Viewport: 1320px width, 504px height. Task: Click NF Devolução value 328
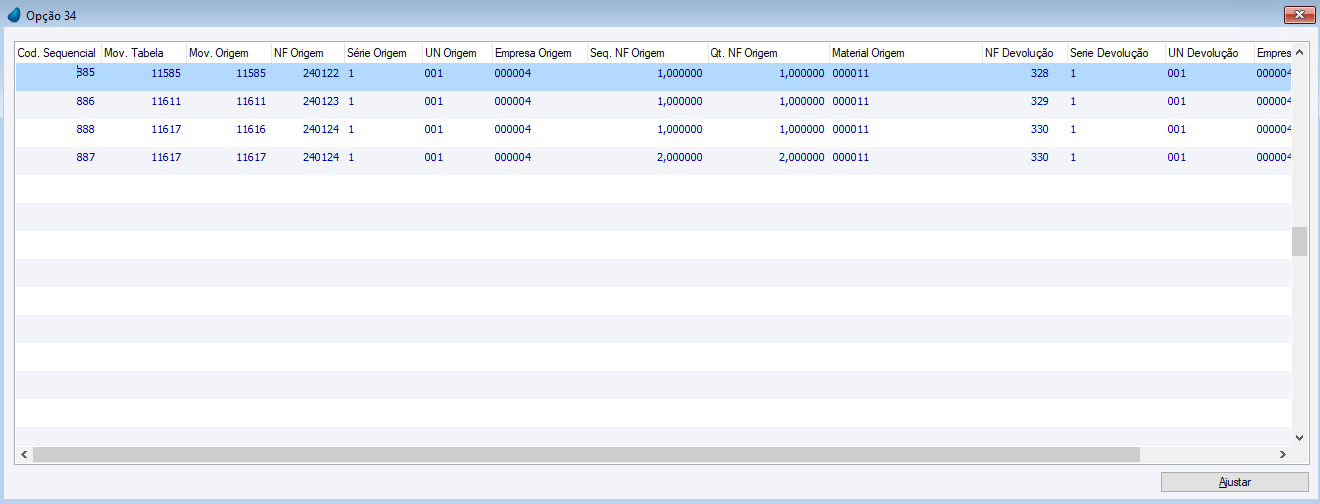1040,73
